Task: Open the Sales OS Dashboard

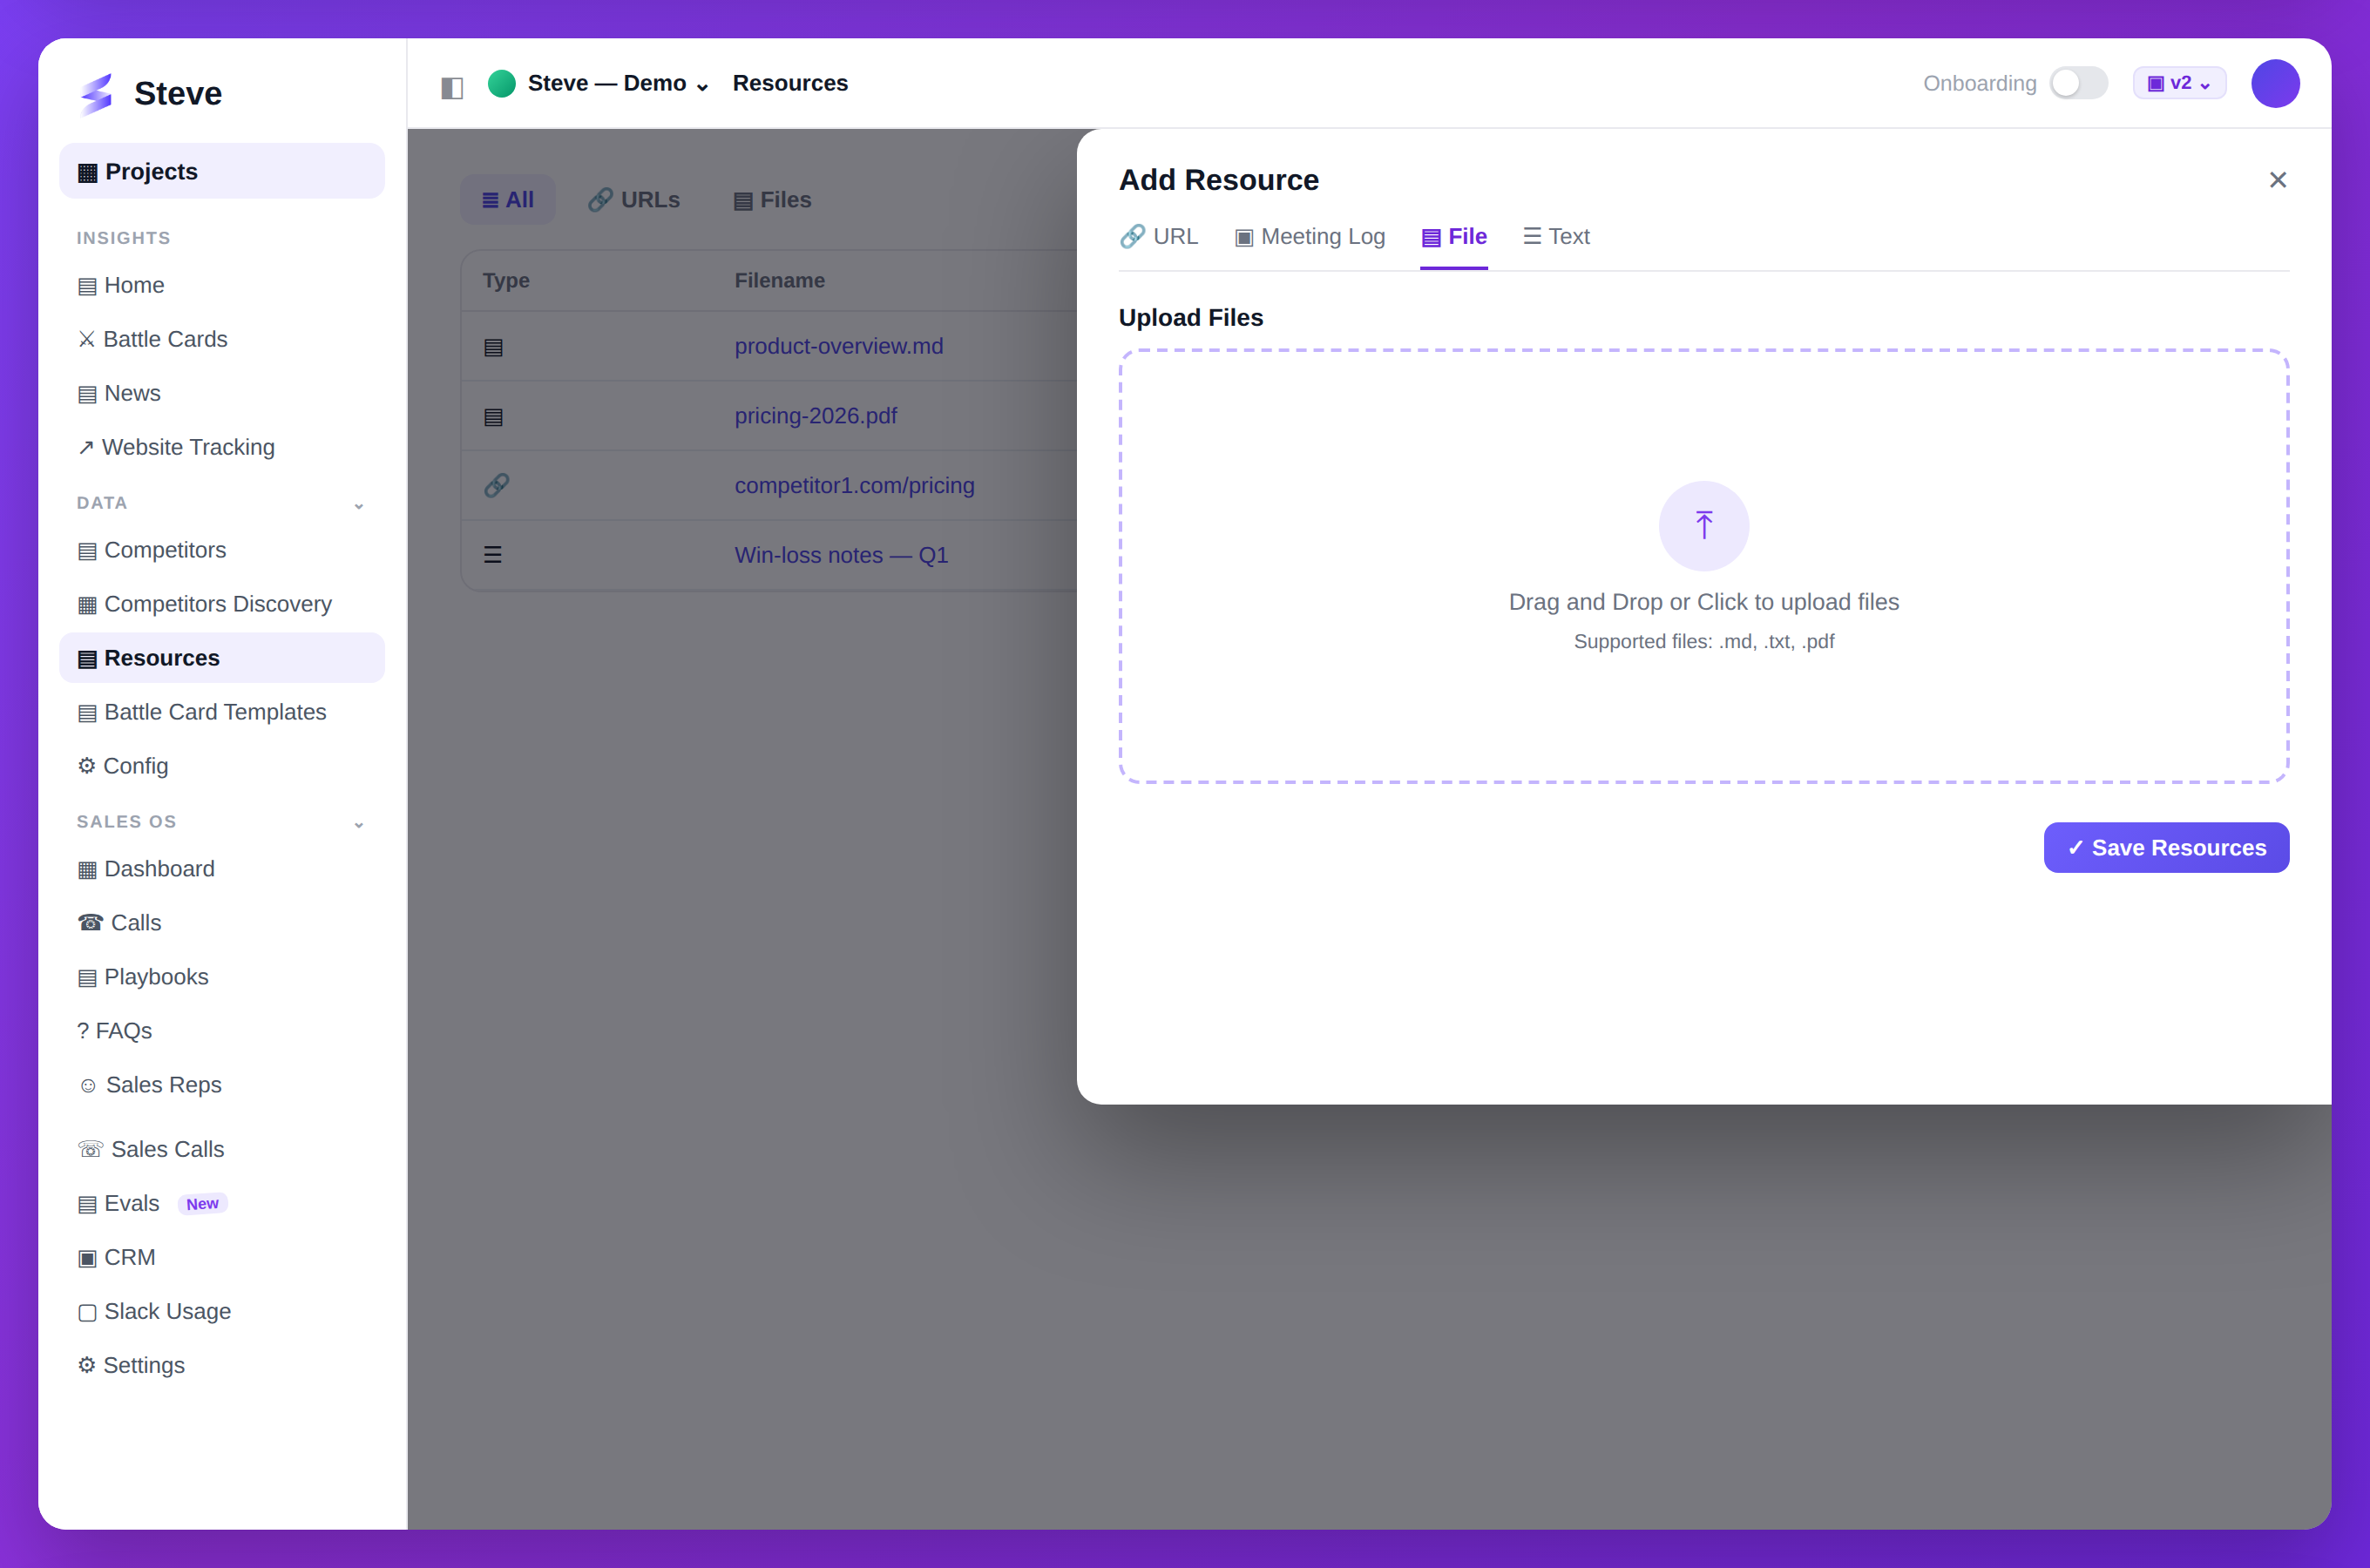Action: pyautogui.click(x=222, y=870)
